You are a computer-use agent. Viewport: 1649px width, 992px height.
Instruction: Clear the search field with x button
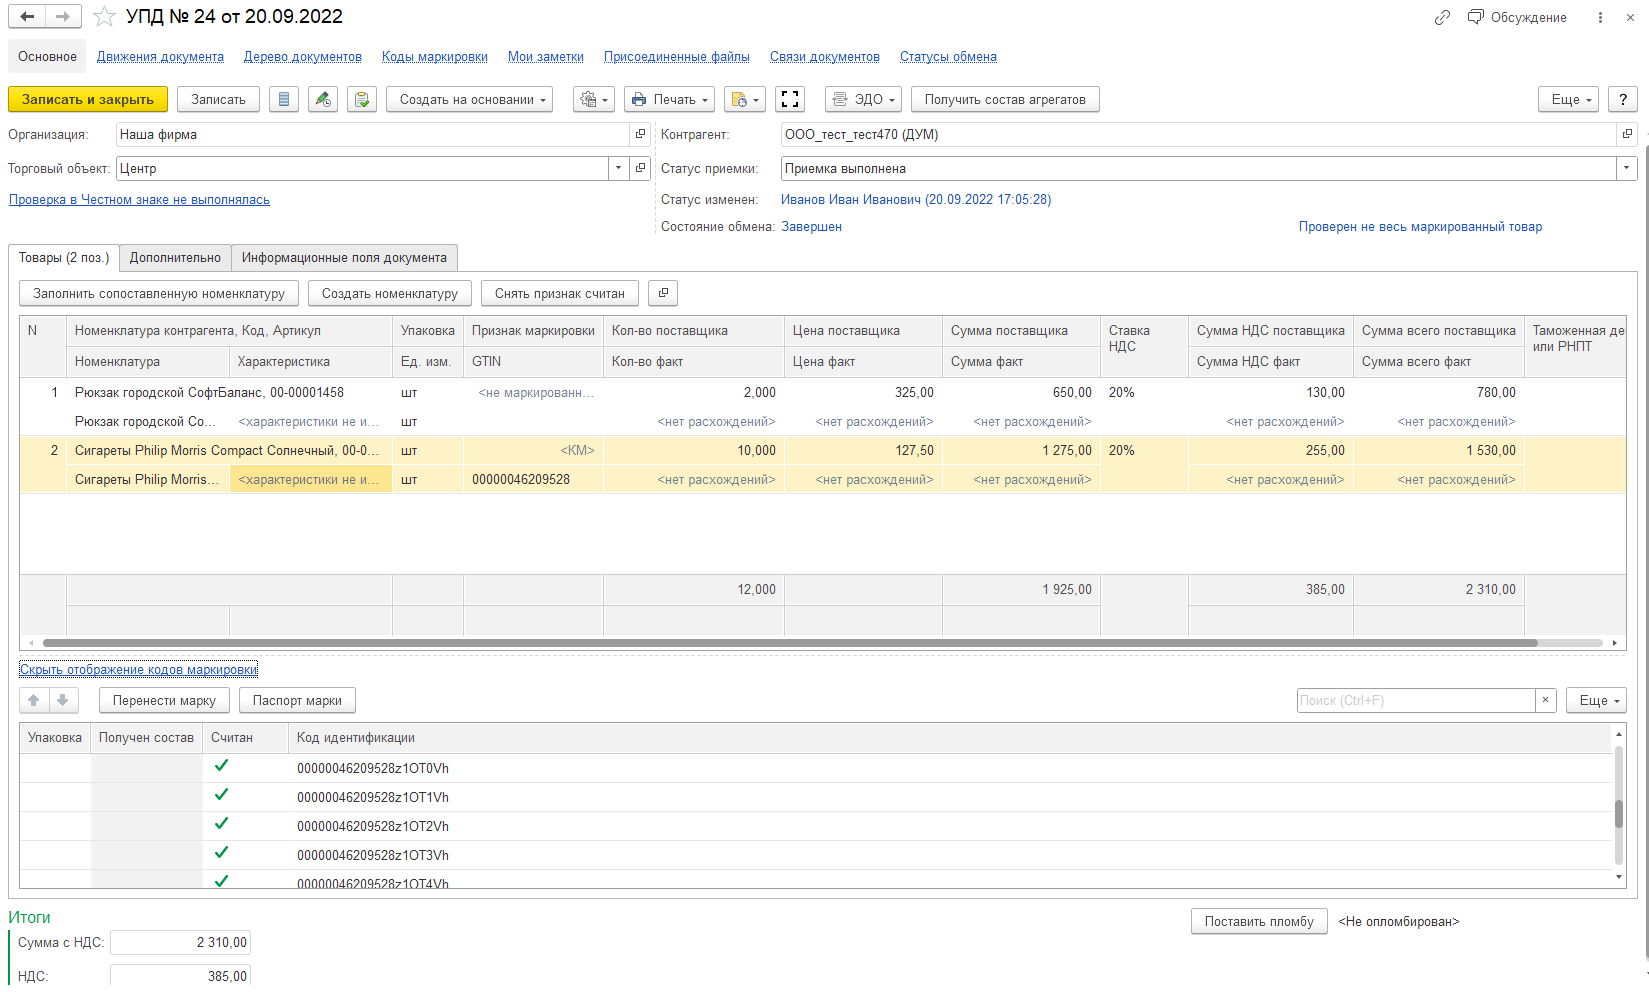(x=1545, y=700)
